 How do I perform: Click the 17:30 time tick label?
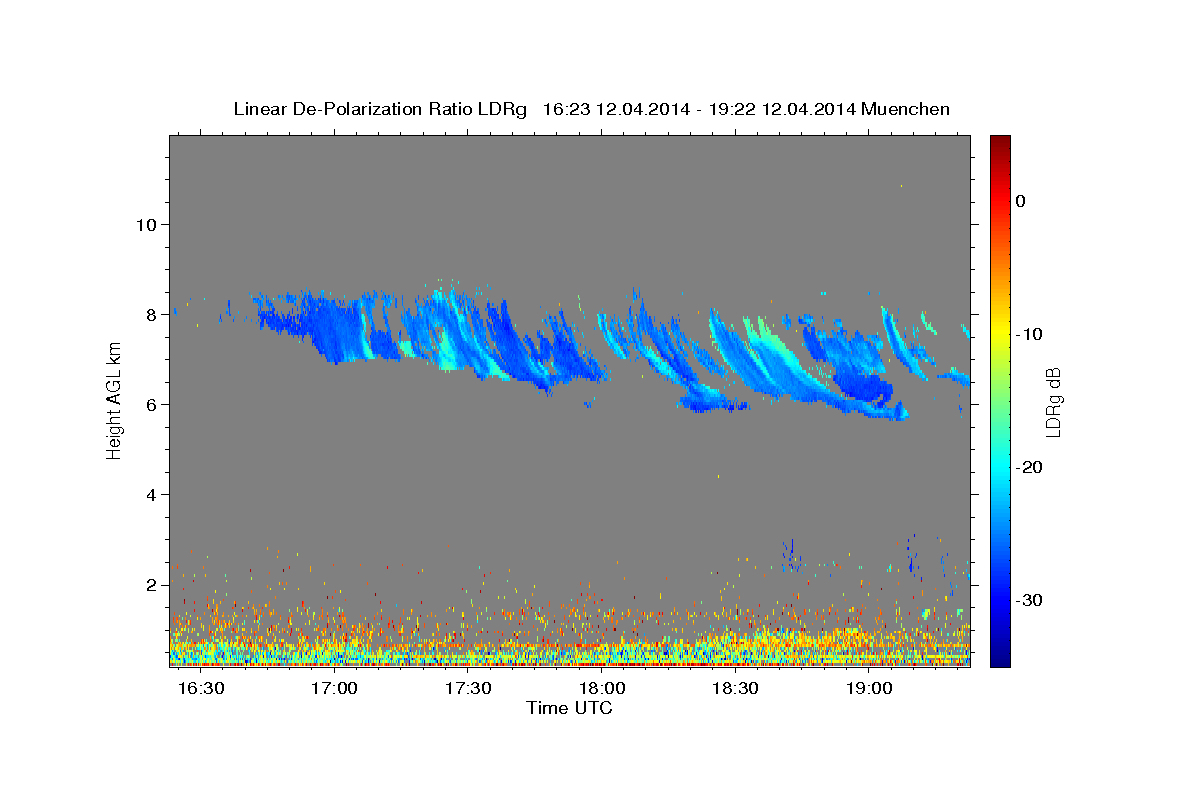(468, 690)
